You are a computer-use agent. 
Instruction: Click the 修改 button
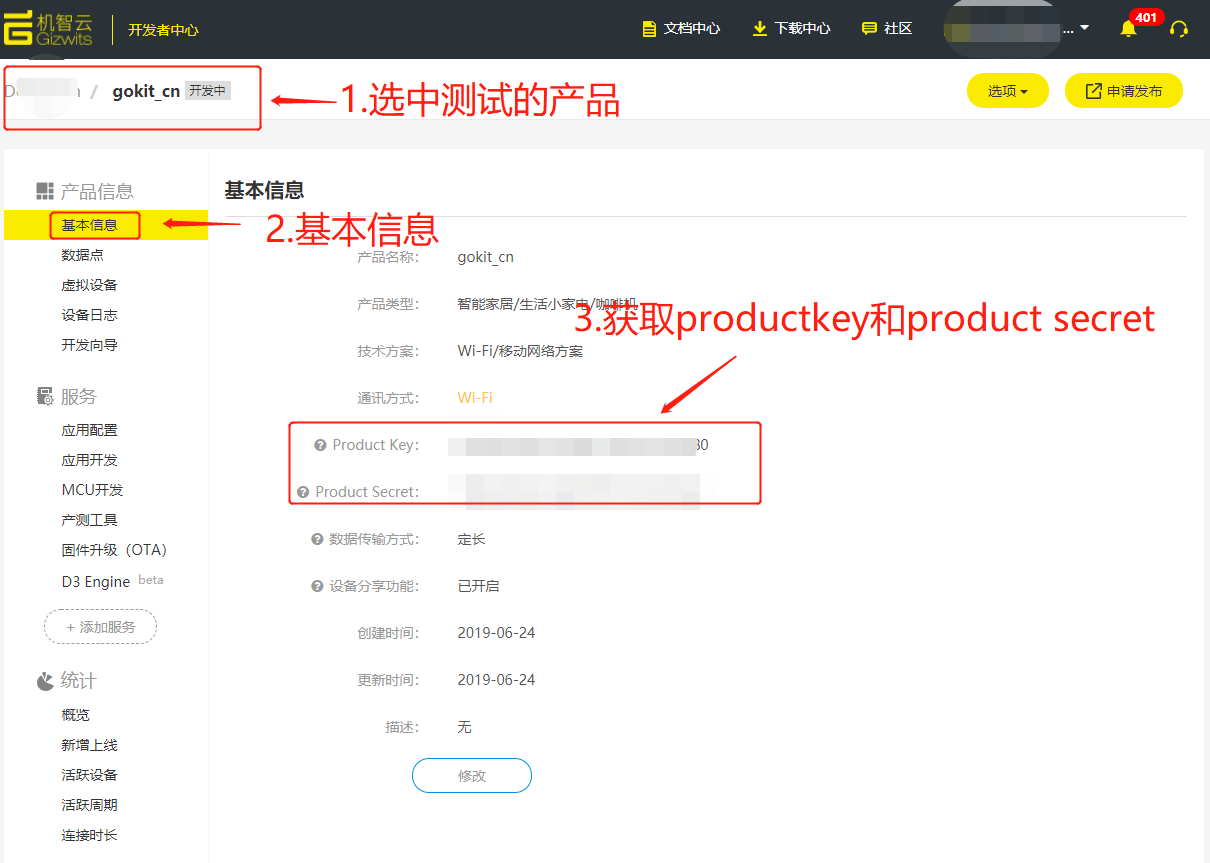(471, 776)
